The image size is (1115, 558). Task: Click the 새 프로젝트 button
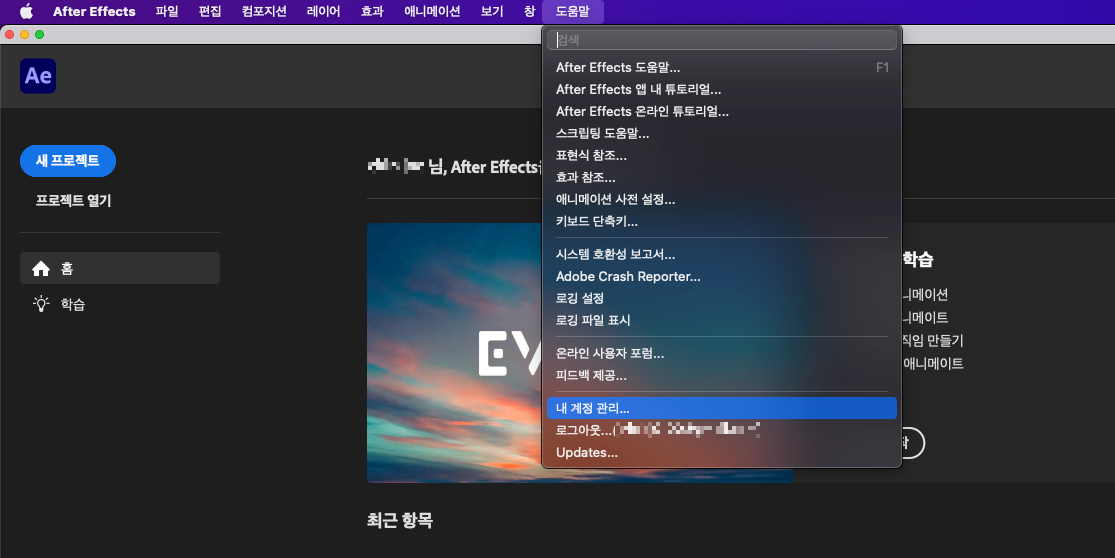(68, 161)
